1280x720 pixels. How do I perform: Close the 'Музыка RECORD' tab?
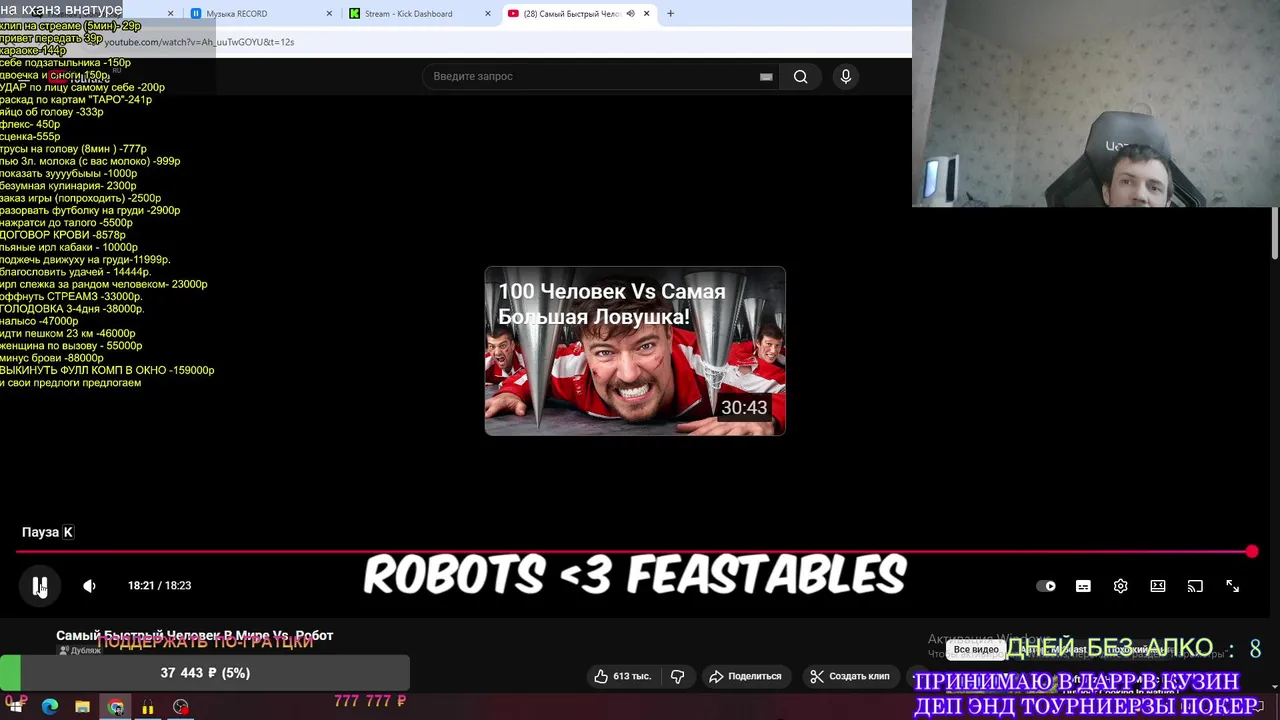[329, 14]
